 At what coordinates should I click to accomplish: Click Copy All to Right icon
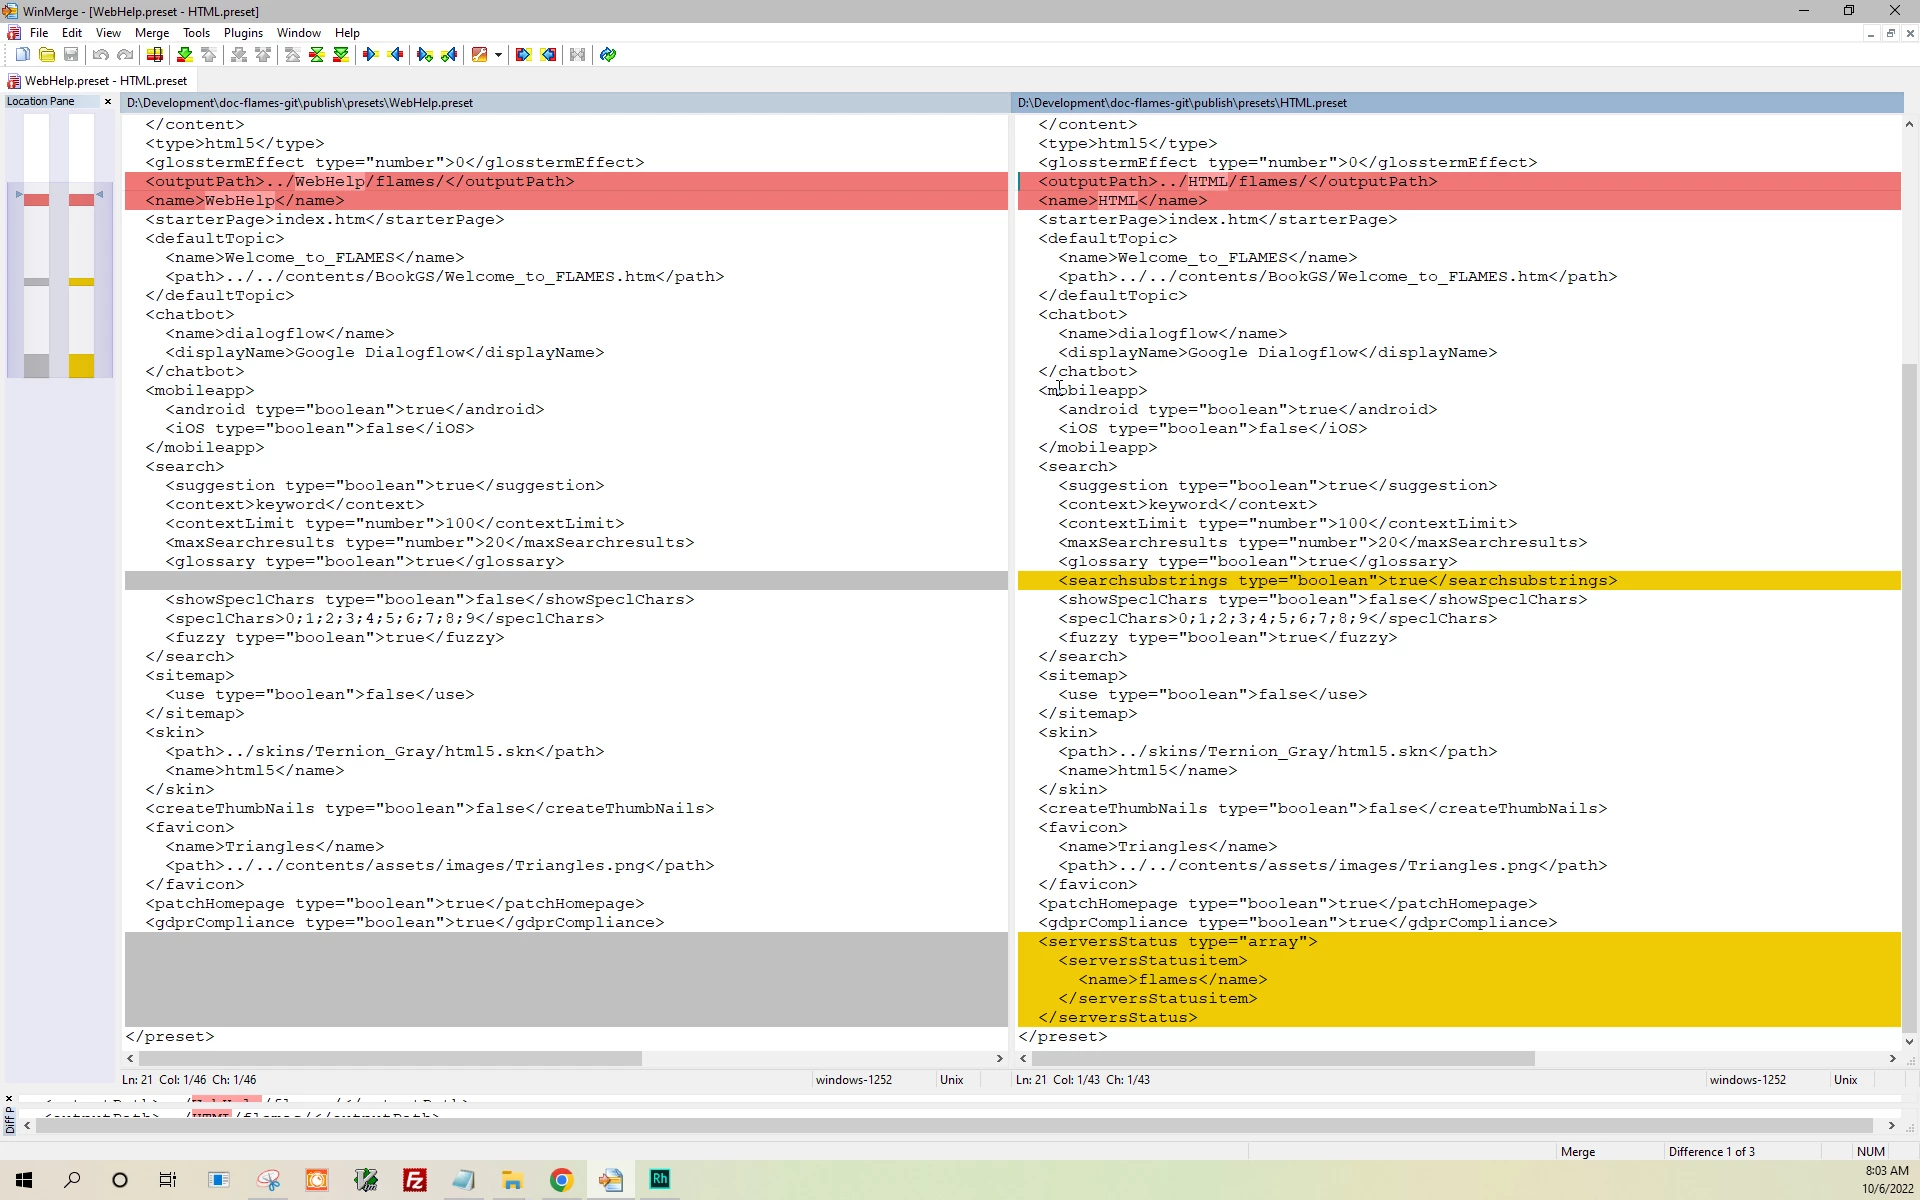coord(523,55)
